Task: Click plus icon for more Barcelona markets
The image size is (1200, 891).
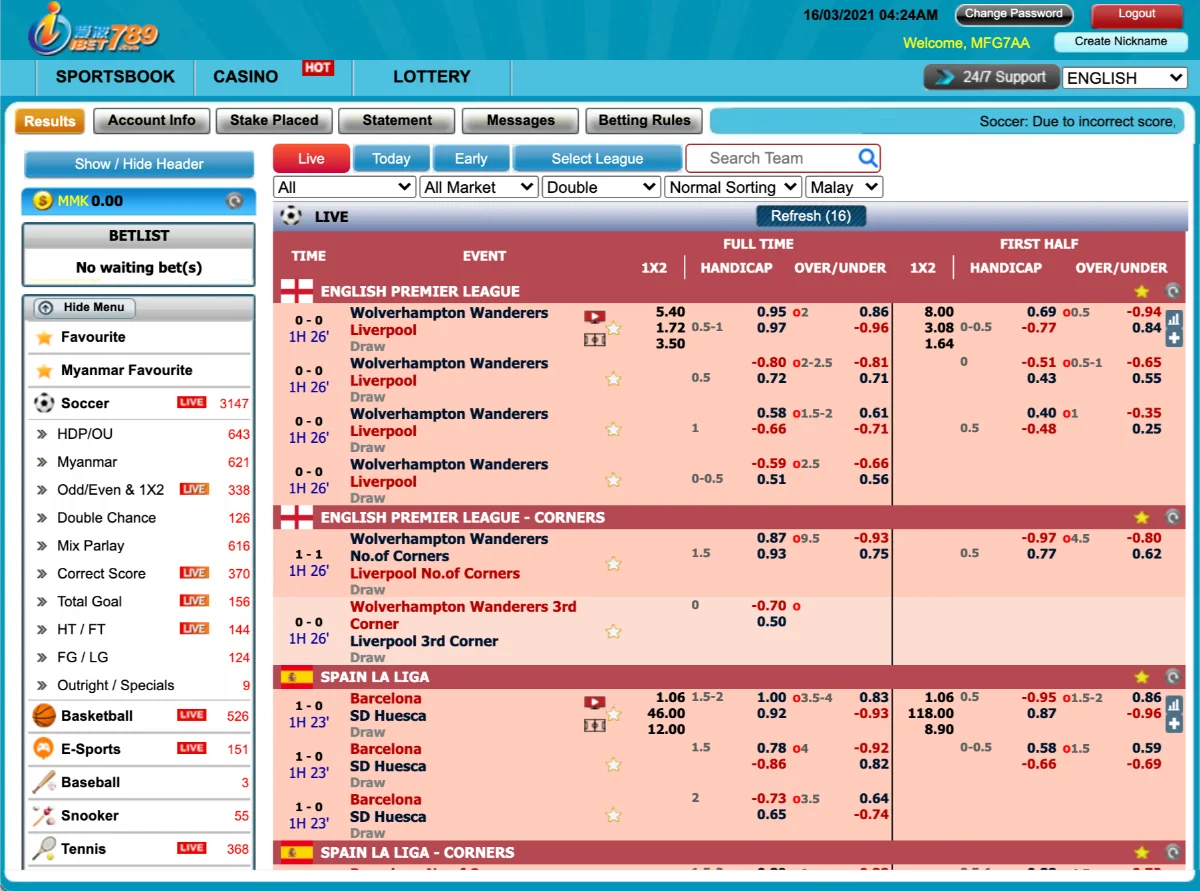Action: click(1174, 724)
